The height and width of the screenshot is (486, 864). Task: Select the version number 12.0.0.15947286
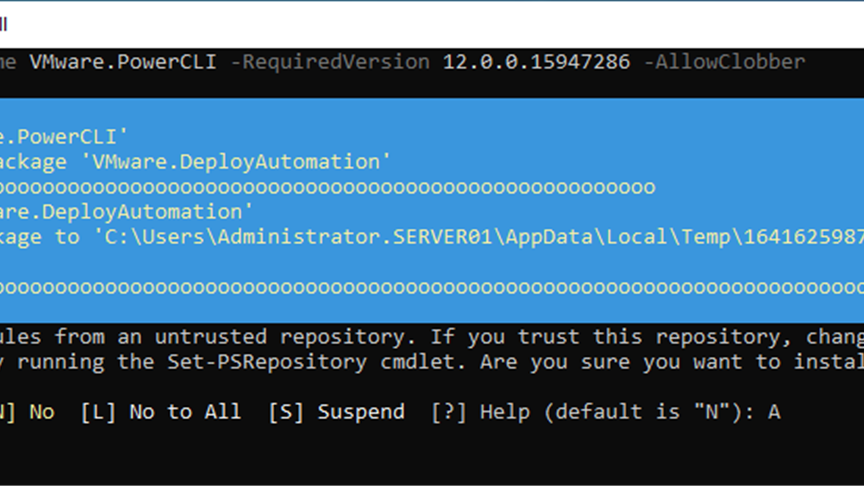coord(536,62)
